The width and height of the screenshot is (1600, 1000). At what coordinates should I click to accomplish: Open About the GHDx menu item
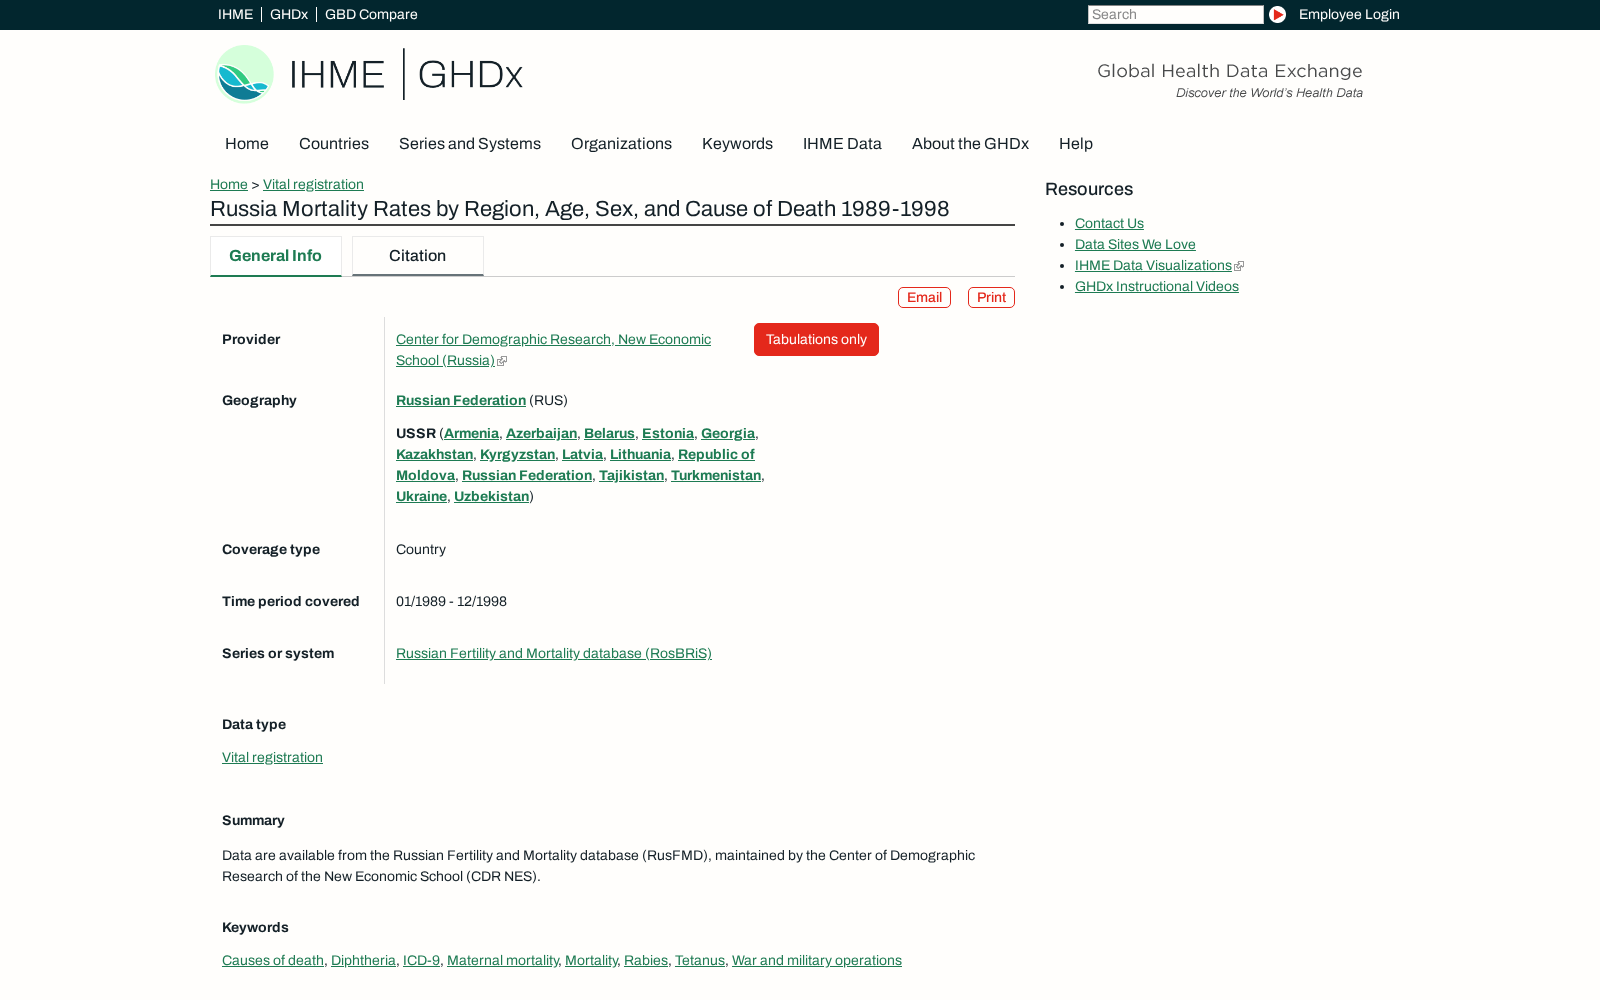click(x=970, y=144)
